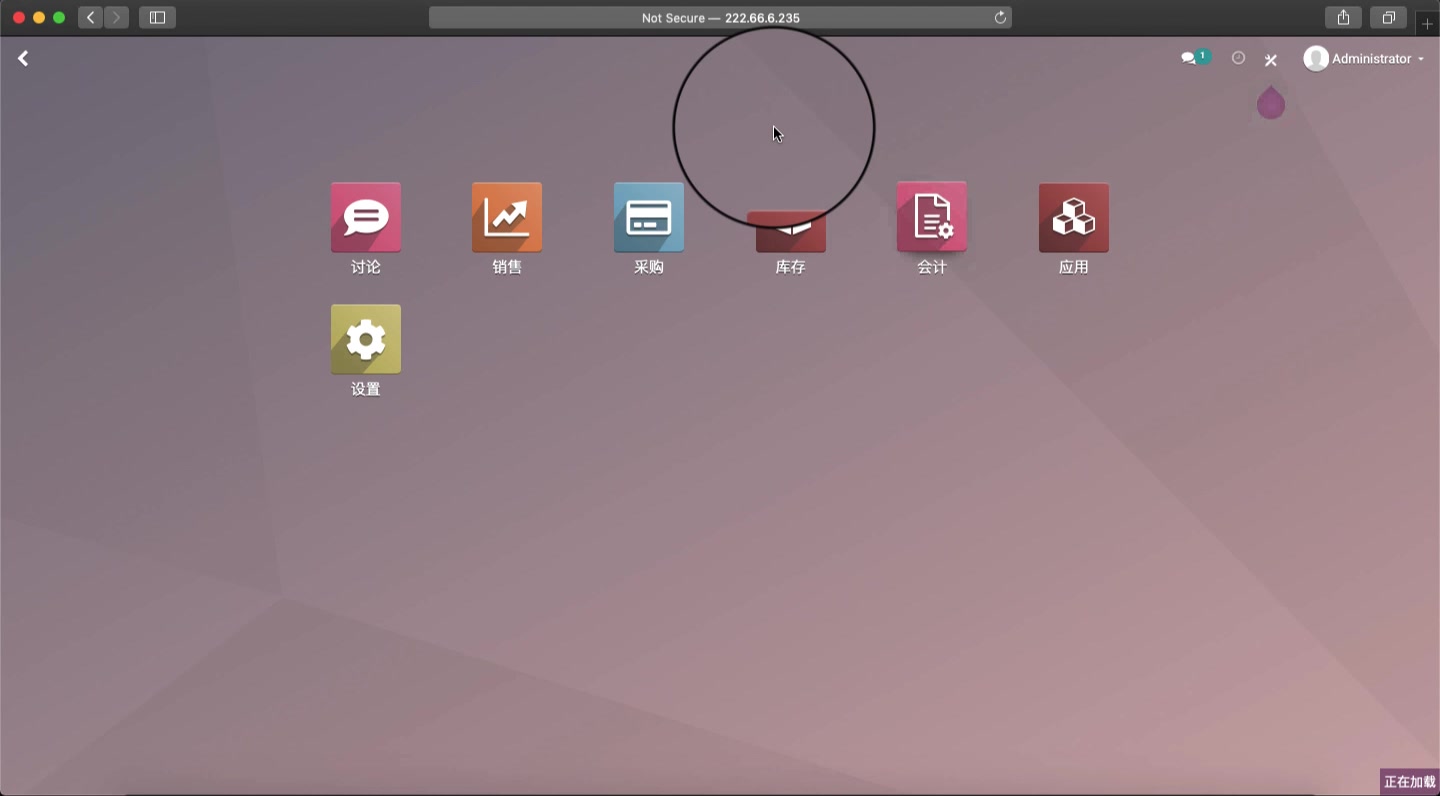Toggle the Safari sidebar button
The height and width of the screenshot is (796, 1440).
tap(157, 17)
